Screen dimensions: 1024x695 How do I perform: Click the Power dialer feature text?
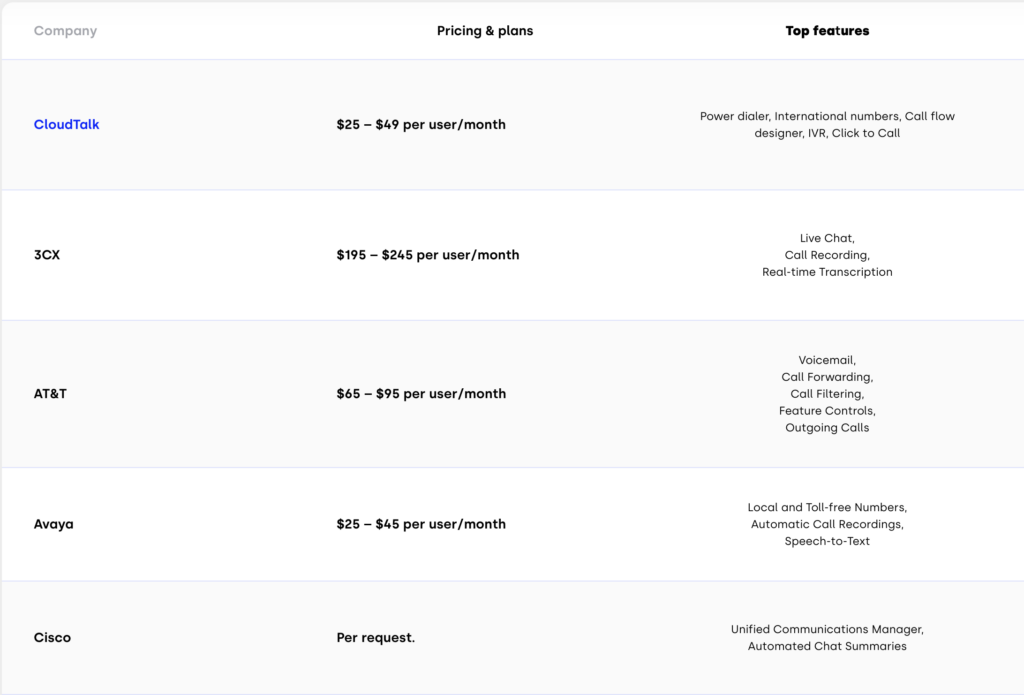click(x=734, y=116)
